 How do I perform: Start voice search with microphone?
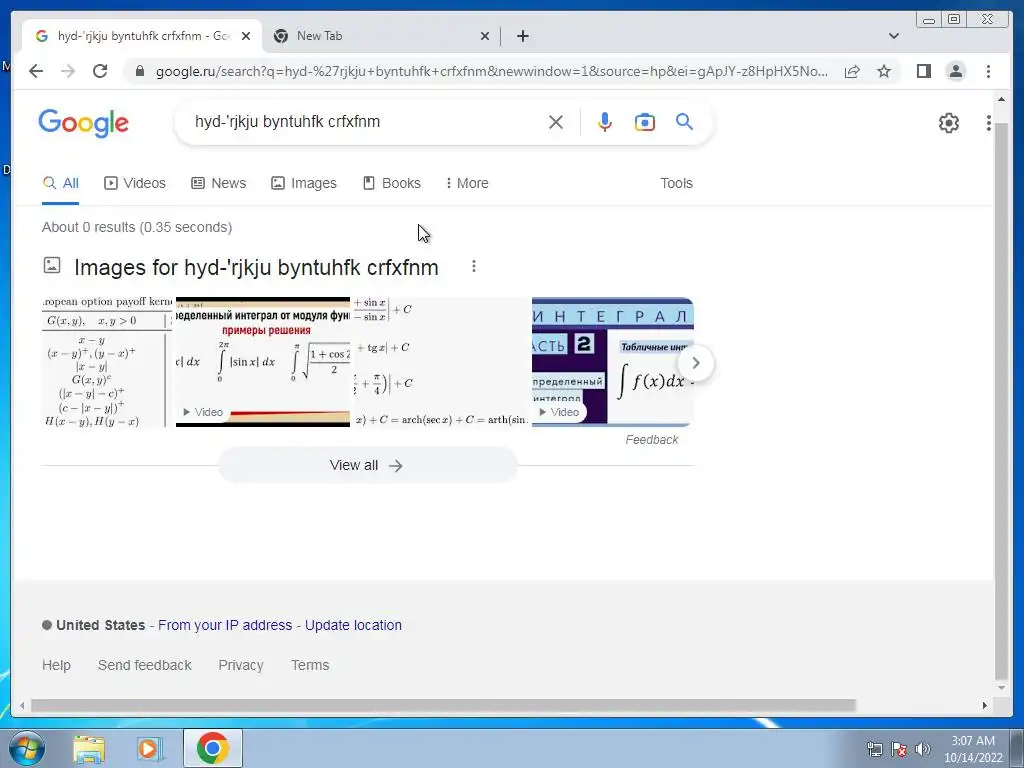(x=605, y=122)
